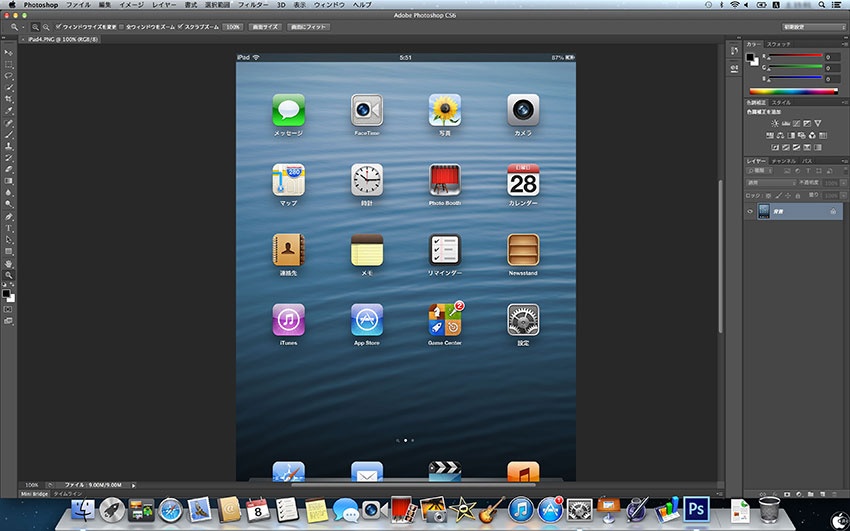Open the layer filter type dropdown
The image size is (850, 531).
[x=759, y=171]
